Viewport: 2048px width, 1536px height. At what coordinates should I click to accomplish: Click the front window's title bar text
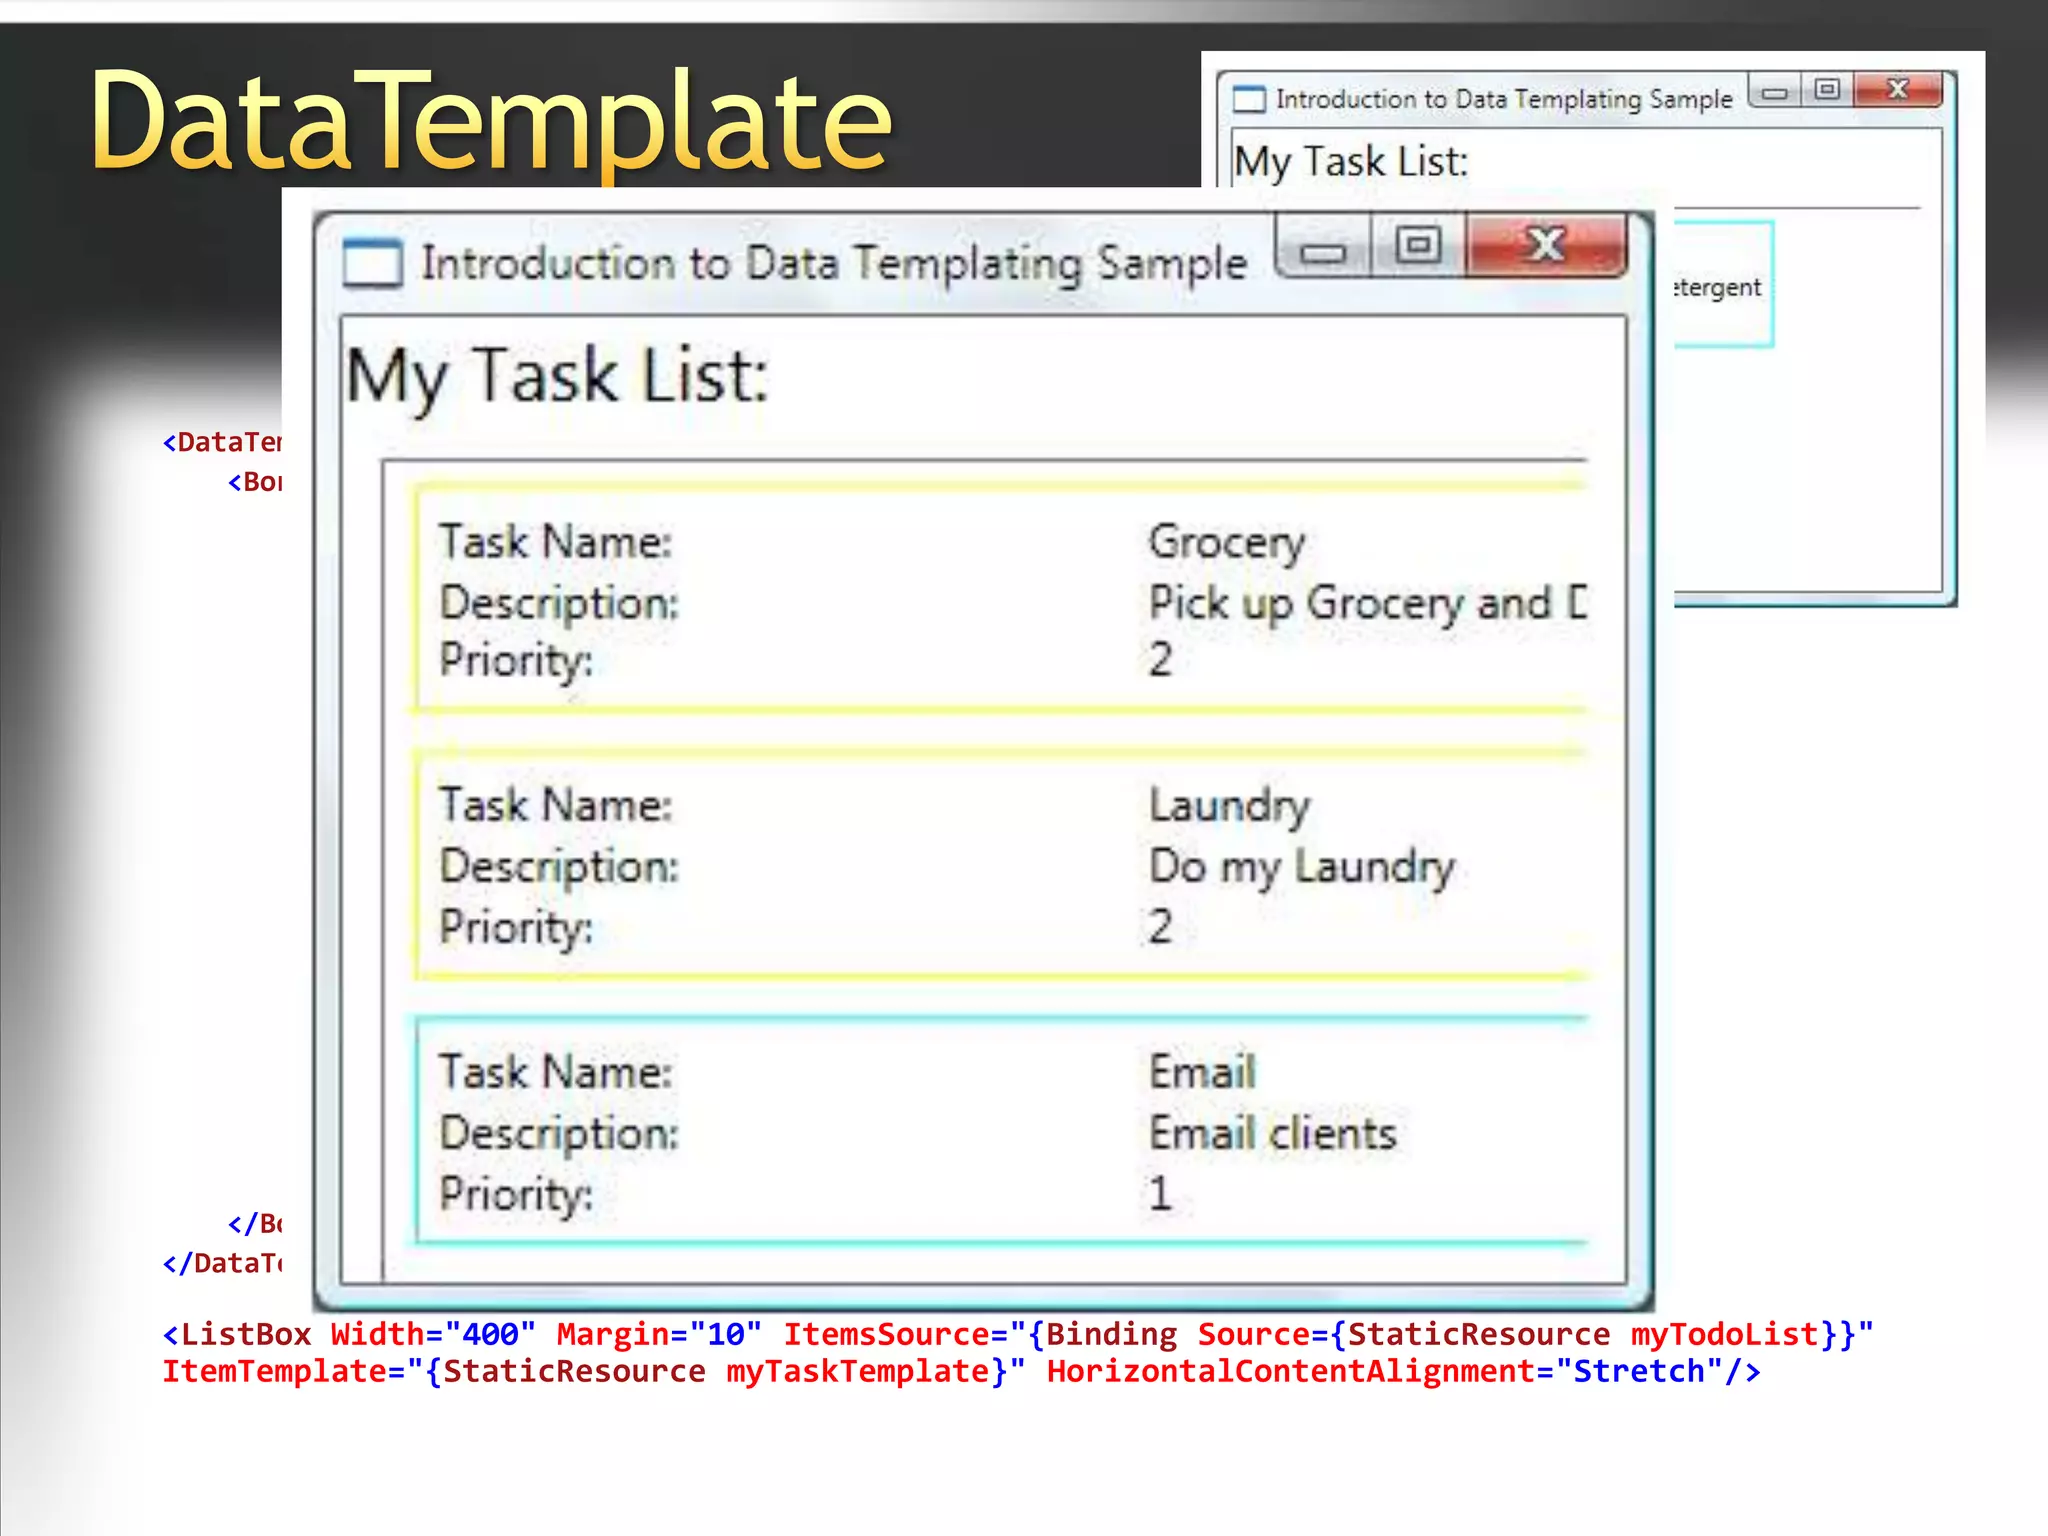833,264
